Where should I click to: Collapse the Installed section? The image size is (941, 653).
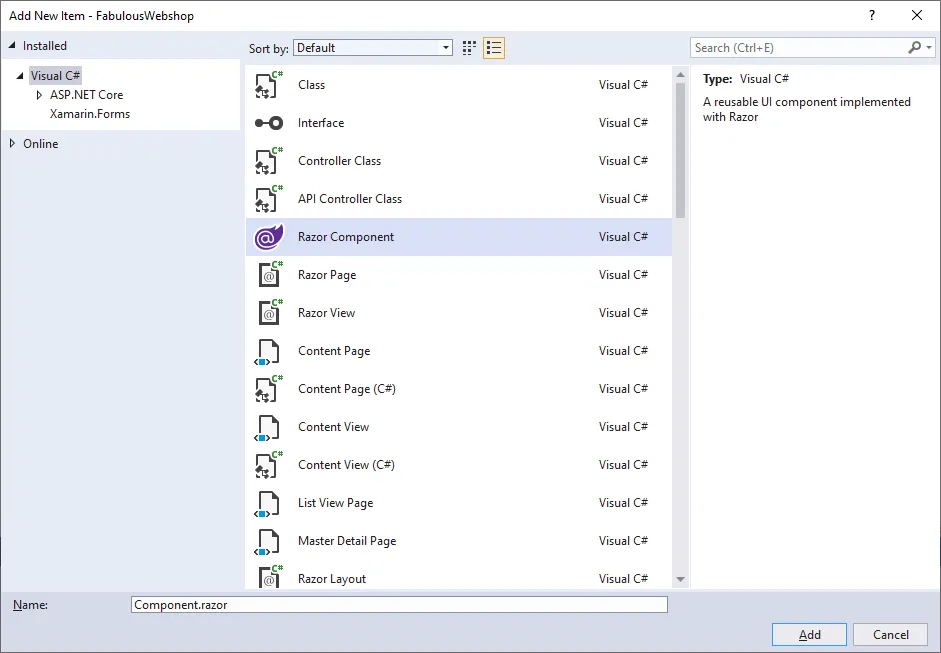[12, 46]
